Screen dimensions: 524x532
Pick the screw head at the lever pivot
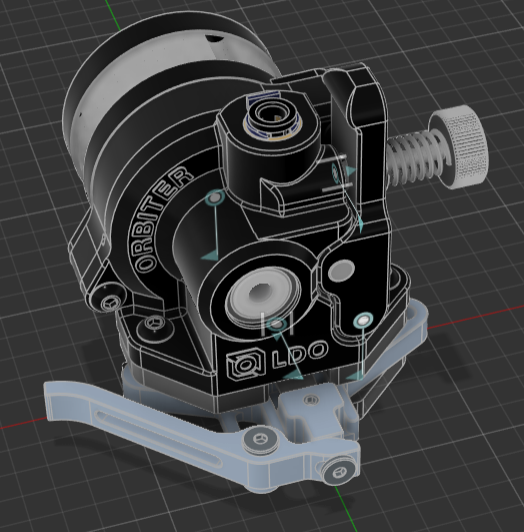coord(261,440)
